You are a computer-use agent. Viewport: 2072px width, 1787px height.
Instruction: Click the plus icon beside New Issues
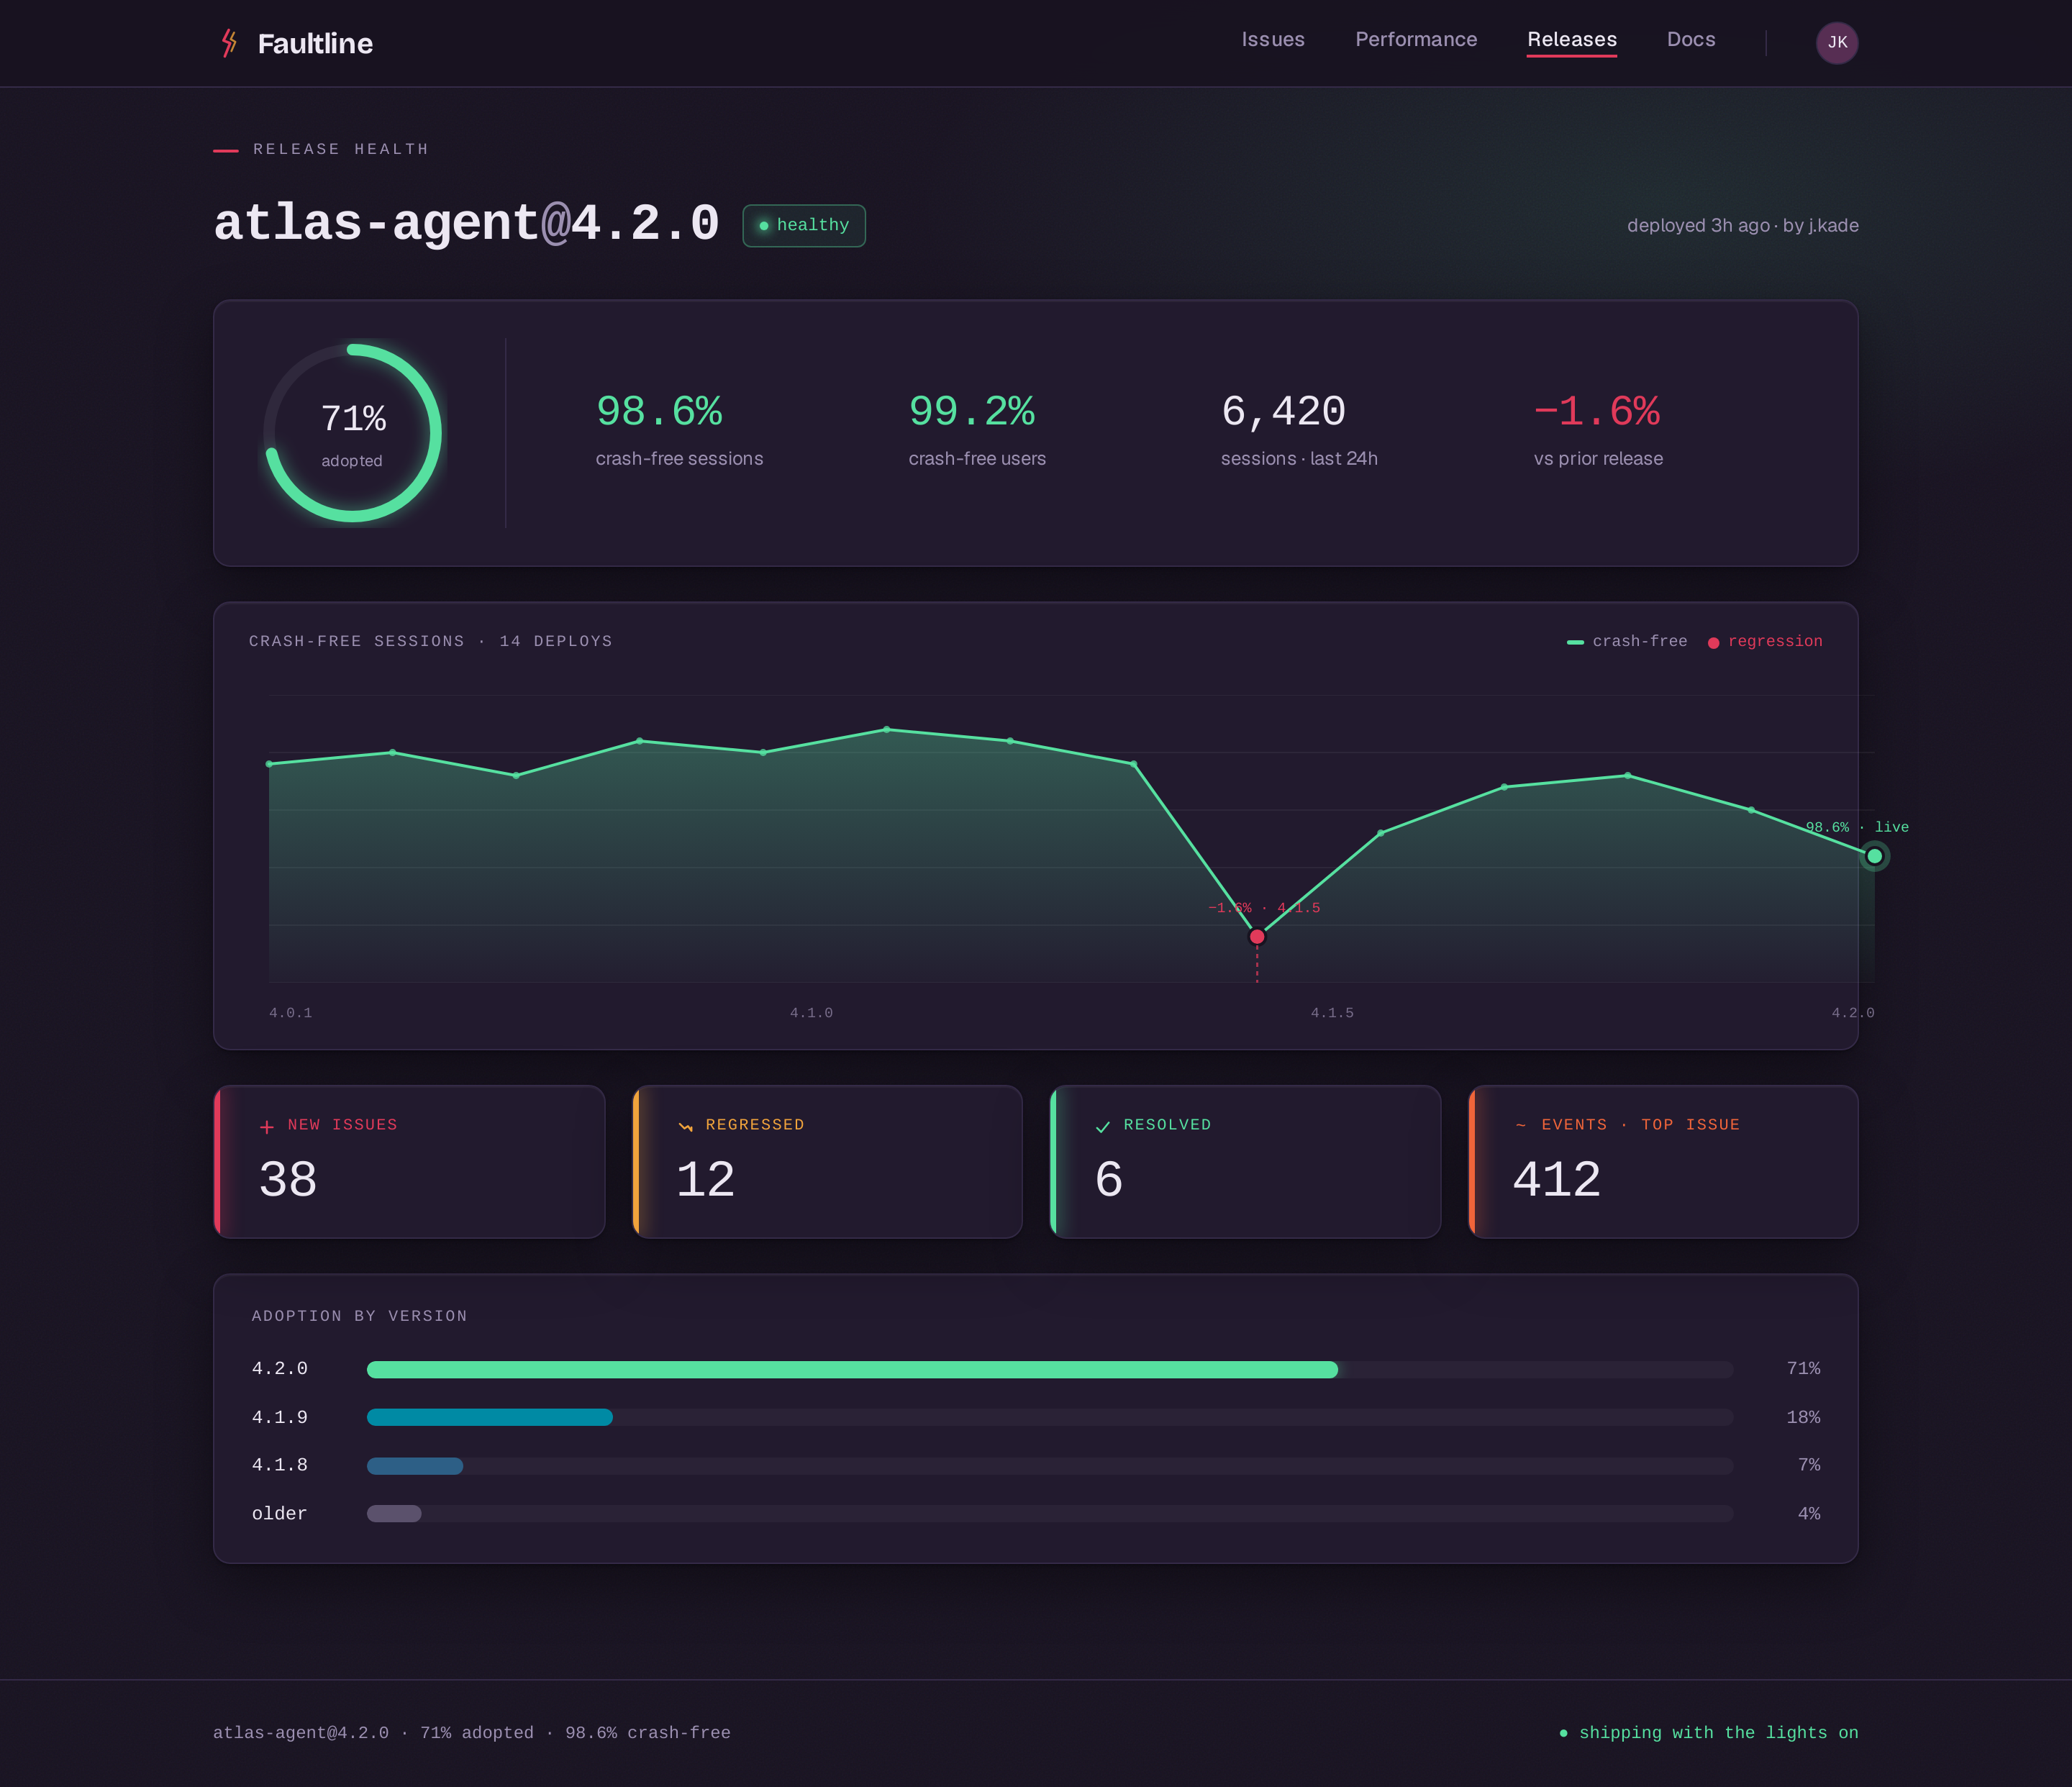[x=267, y=1127]
